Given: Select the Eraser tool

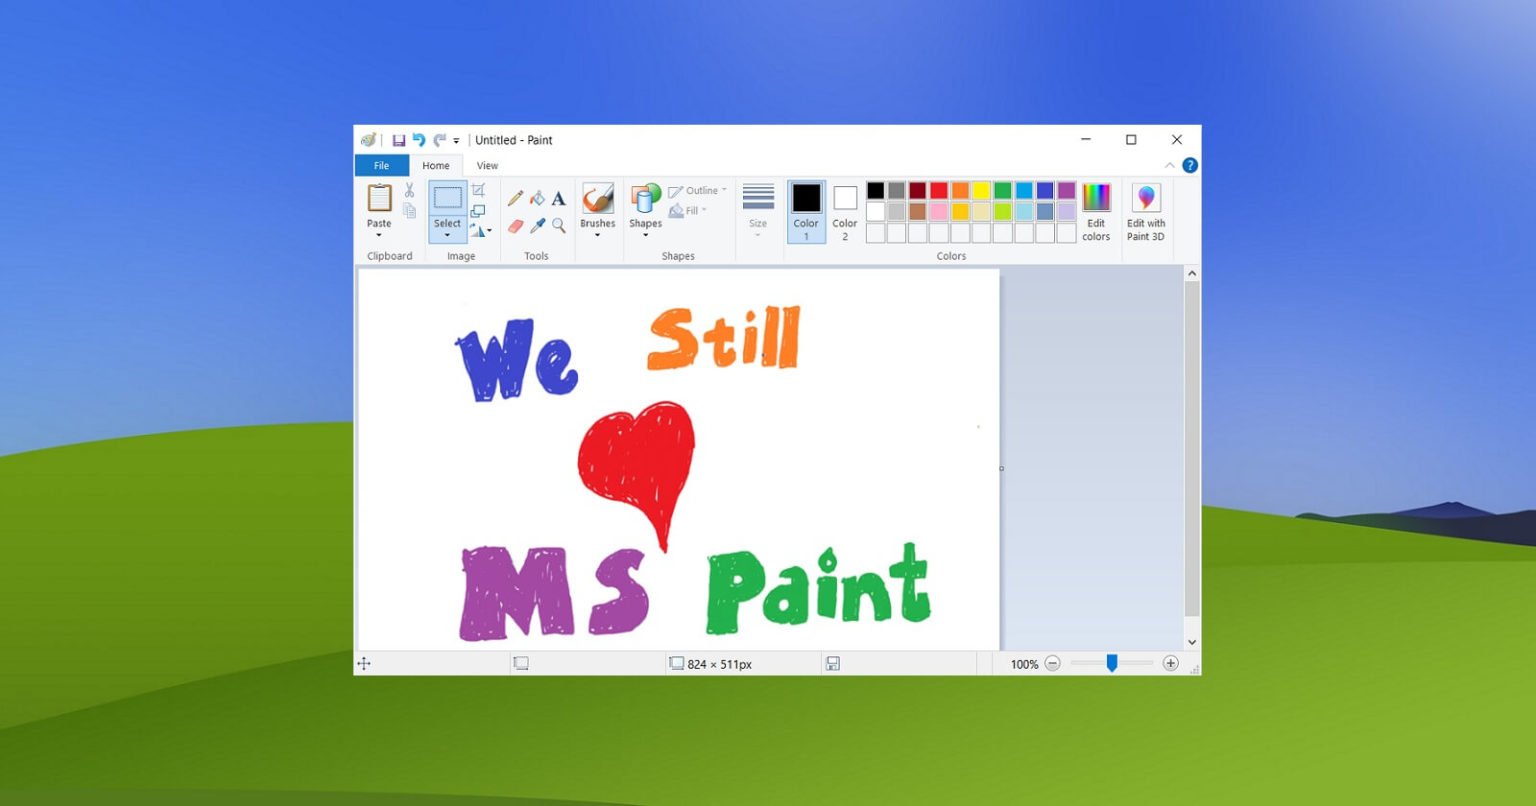Looking at the screenshot, I should pyautogui.click(x=516, y=225).
